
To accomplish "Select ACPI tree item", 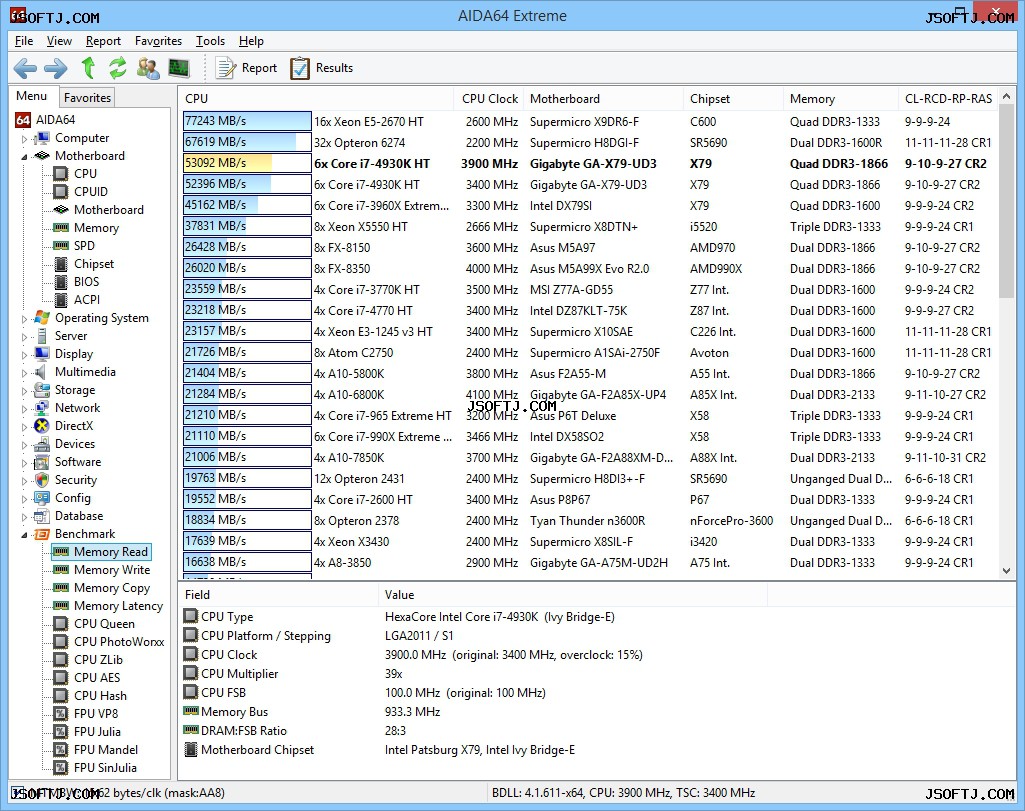I will point(77,300).
